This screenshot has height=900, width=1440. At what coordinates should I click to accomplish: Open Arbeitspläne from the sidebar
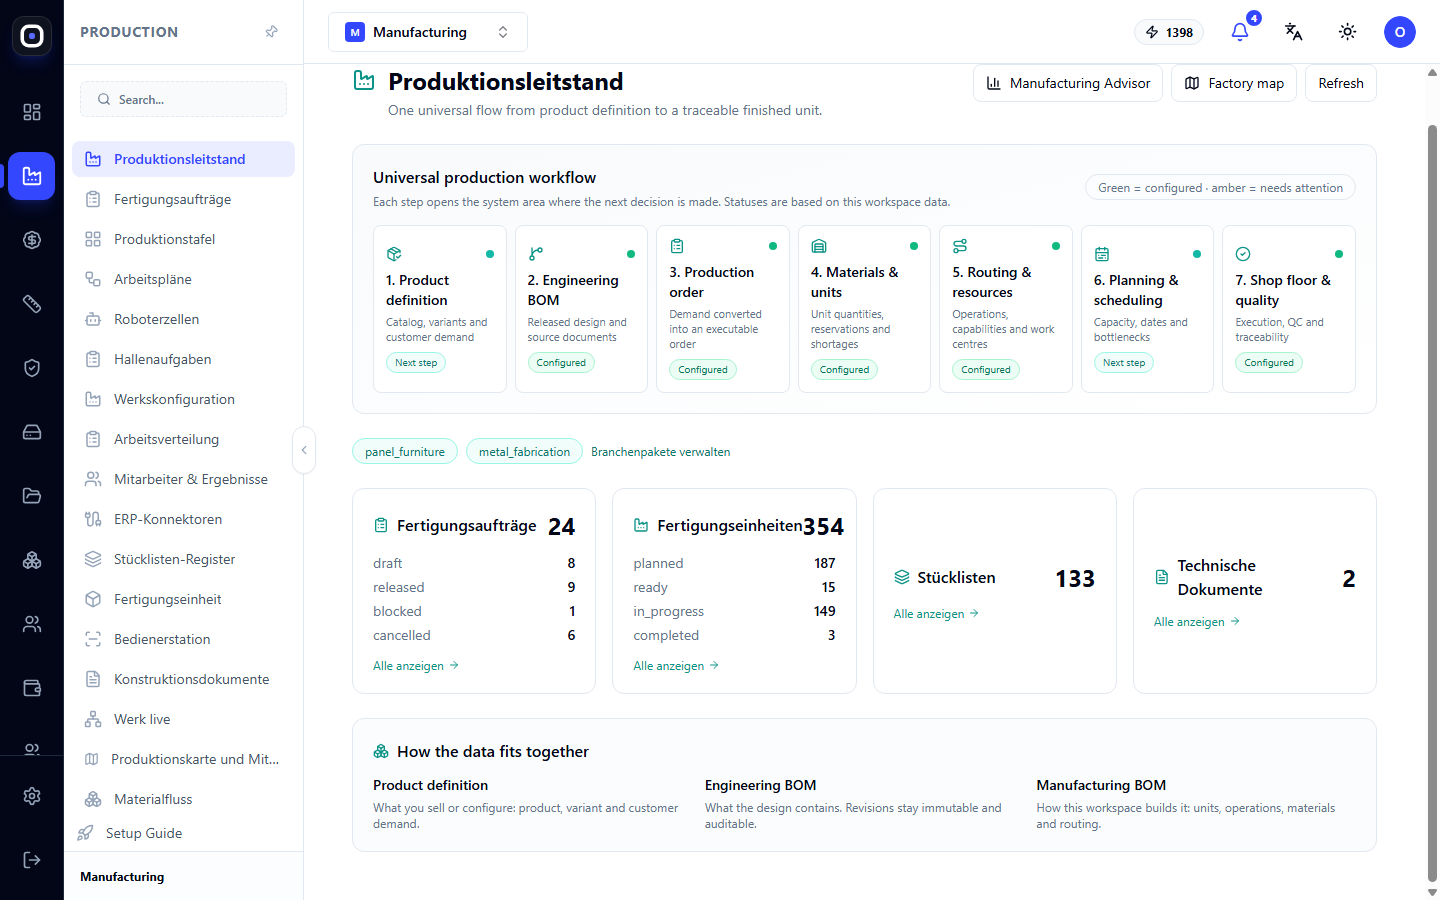click(183, 279)
